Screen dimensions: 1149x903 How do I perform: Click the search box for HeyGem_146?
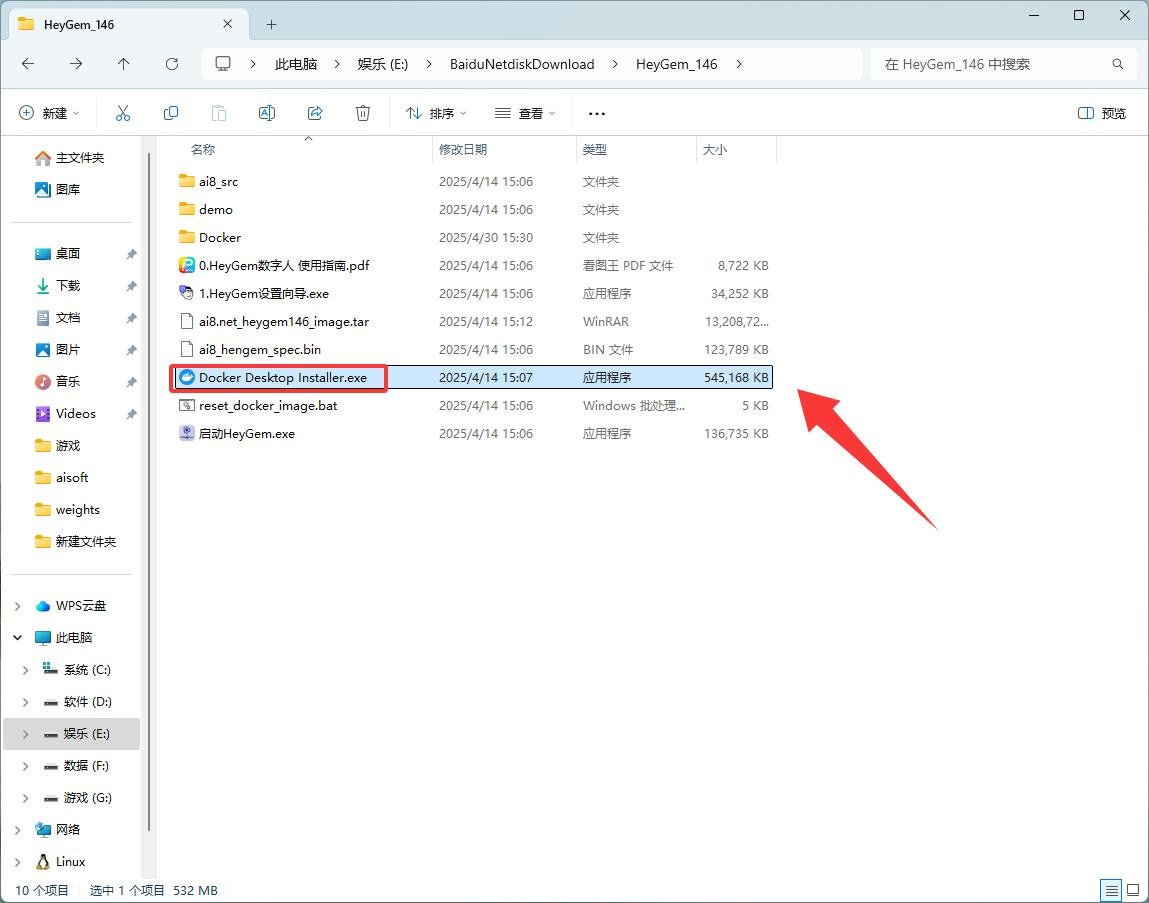[995, 64]
